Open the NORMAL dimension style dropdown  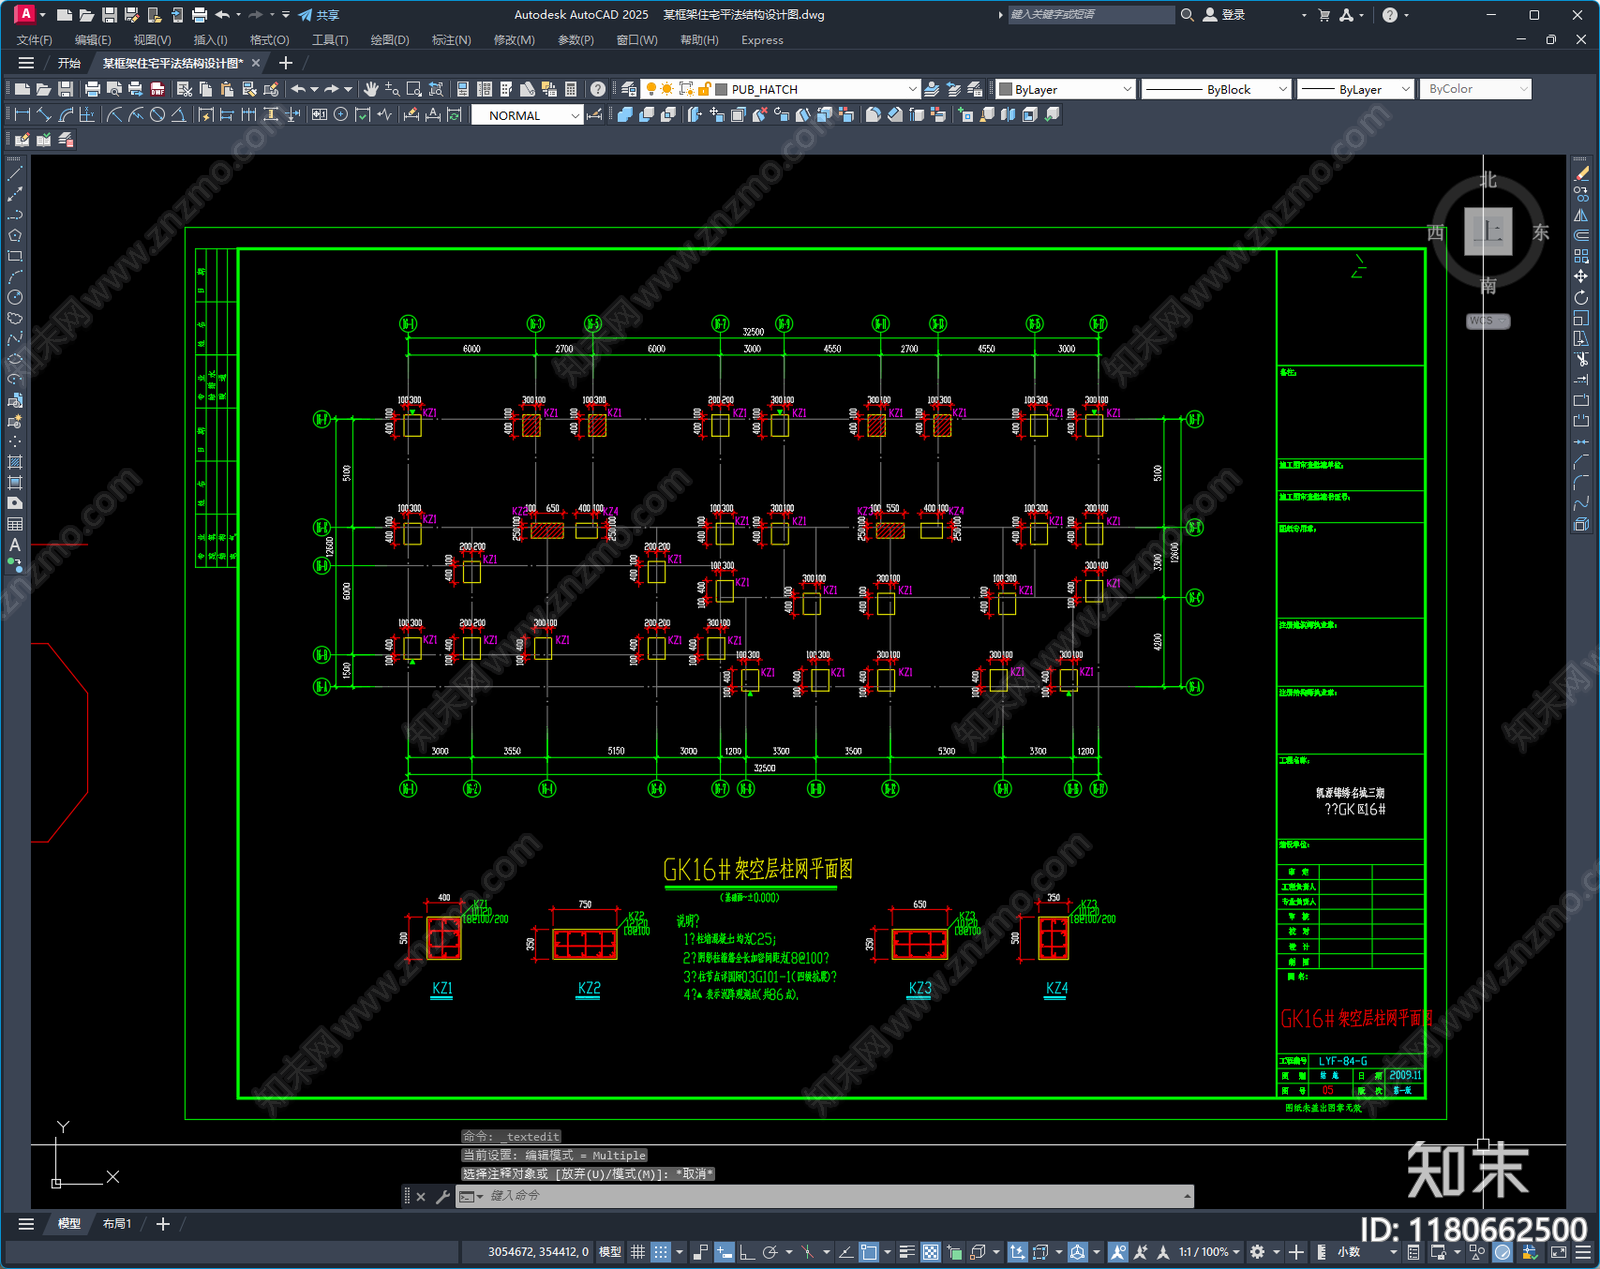(575, 115)
